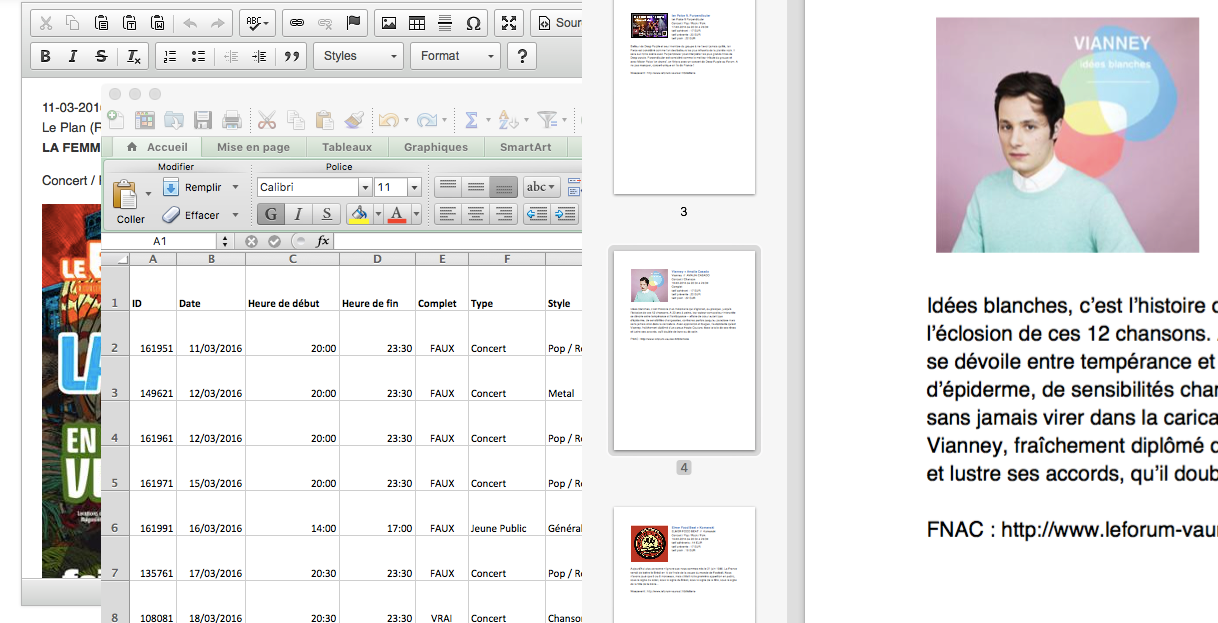This screenshot has width=1218, height=623.
Task: Open the abc text orientation dropdown
Action: coord(542,187)
